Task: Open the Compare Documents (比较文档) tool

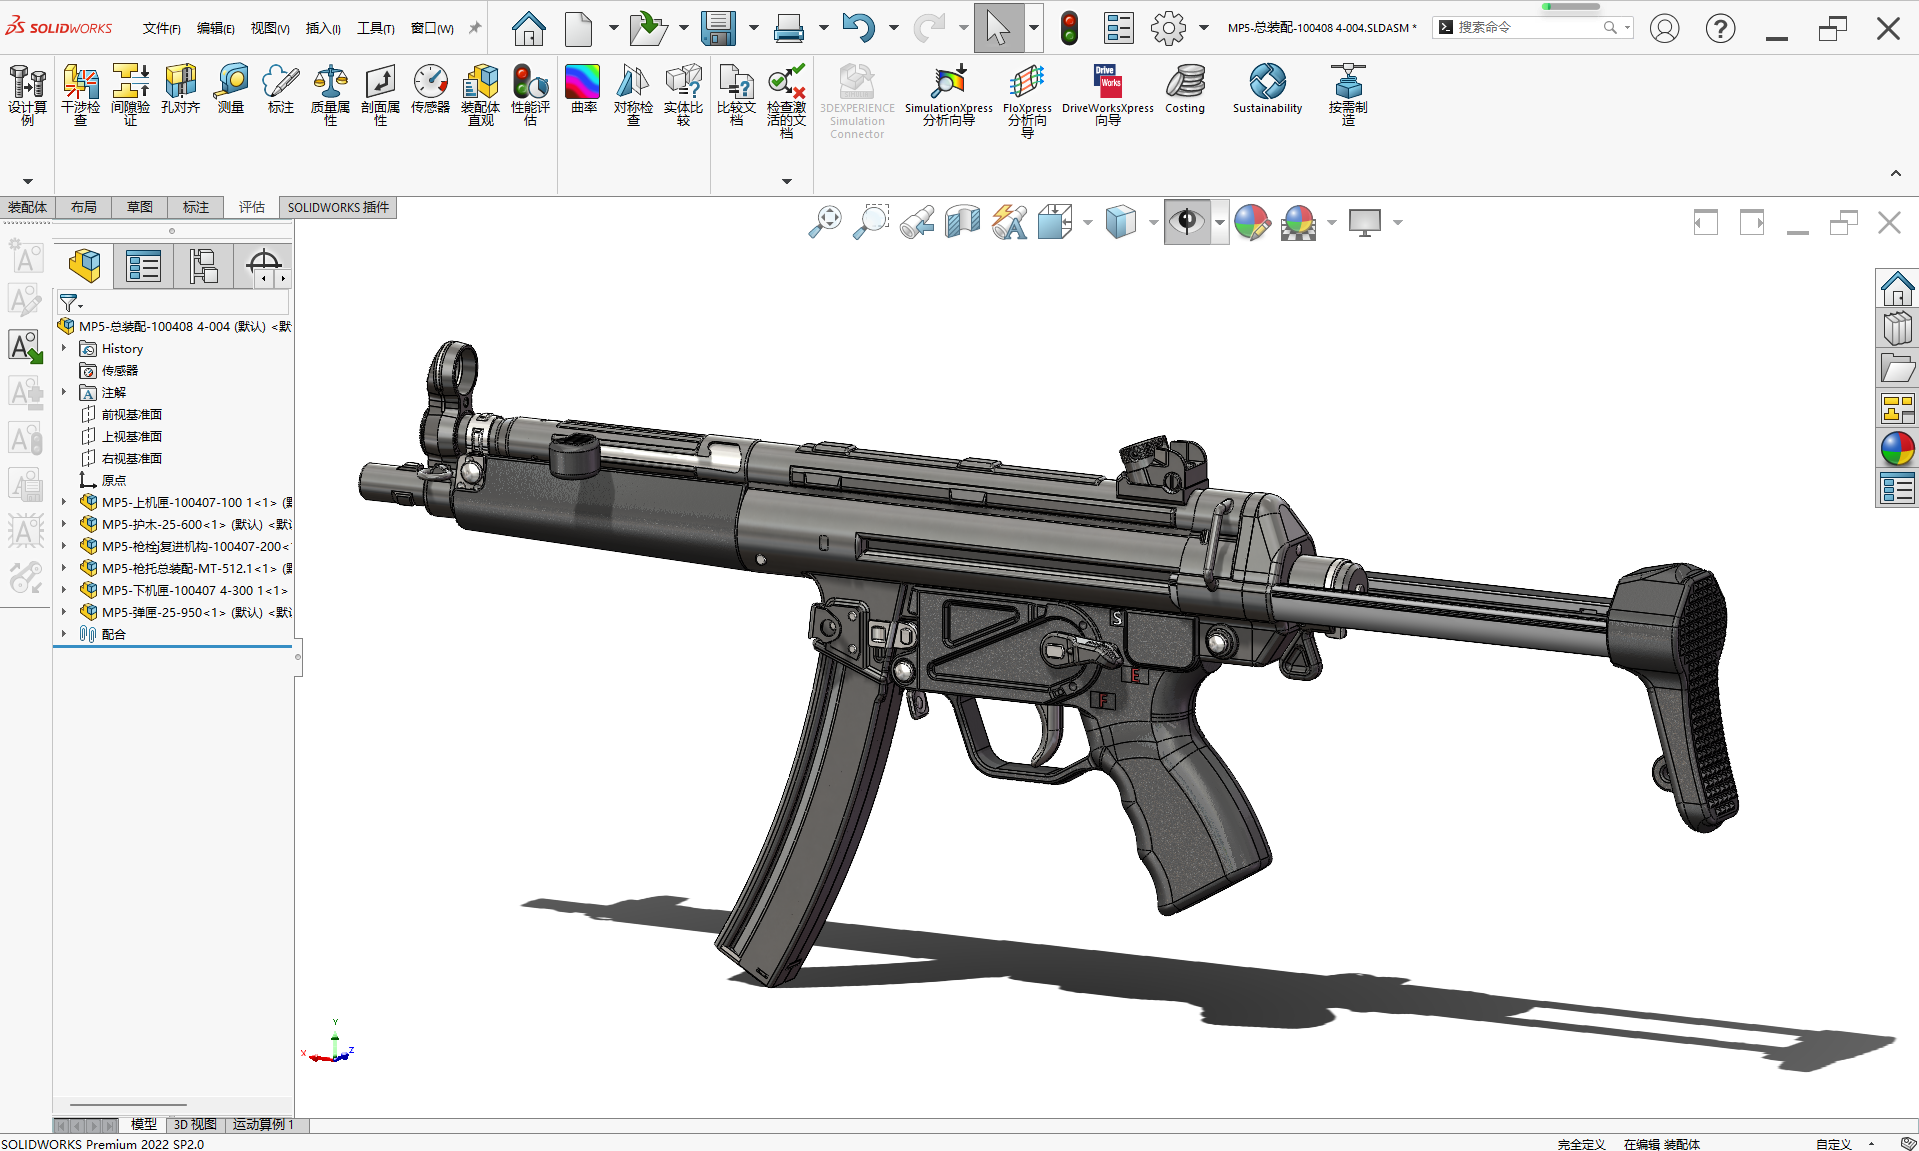Action: coord(736,95)
